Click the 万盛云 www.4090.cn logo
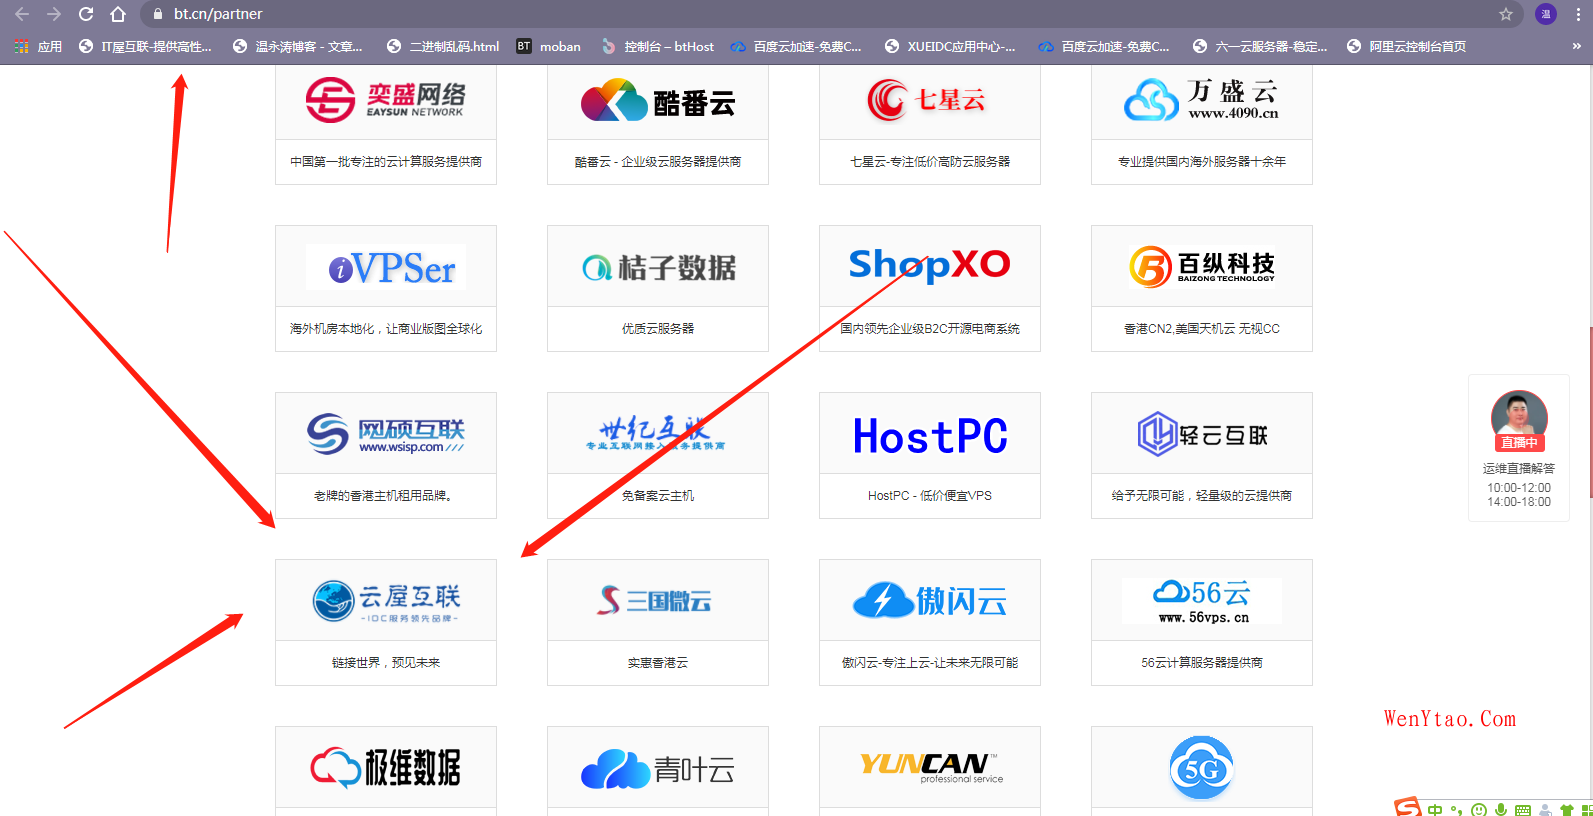The image size is (1593, 816). coord(1202,100)
